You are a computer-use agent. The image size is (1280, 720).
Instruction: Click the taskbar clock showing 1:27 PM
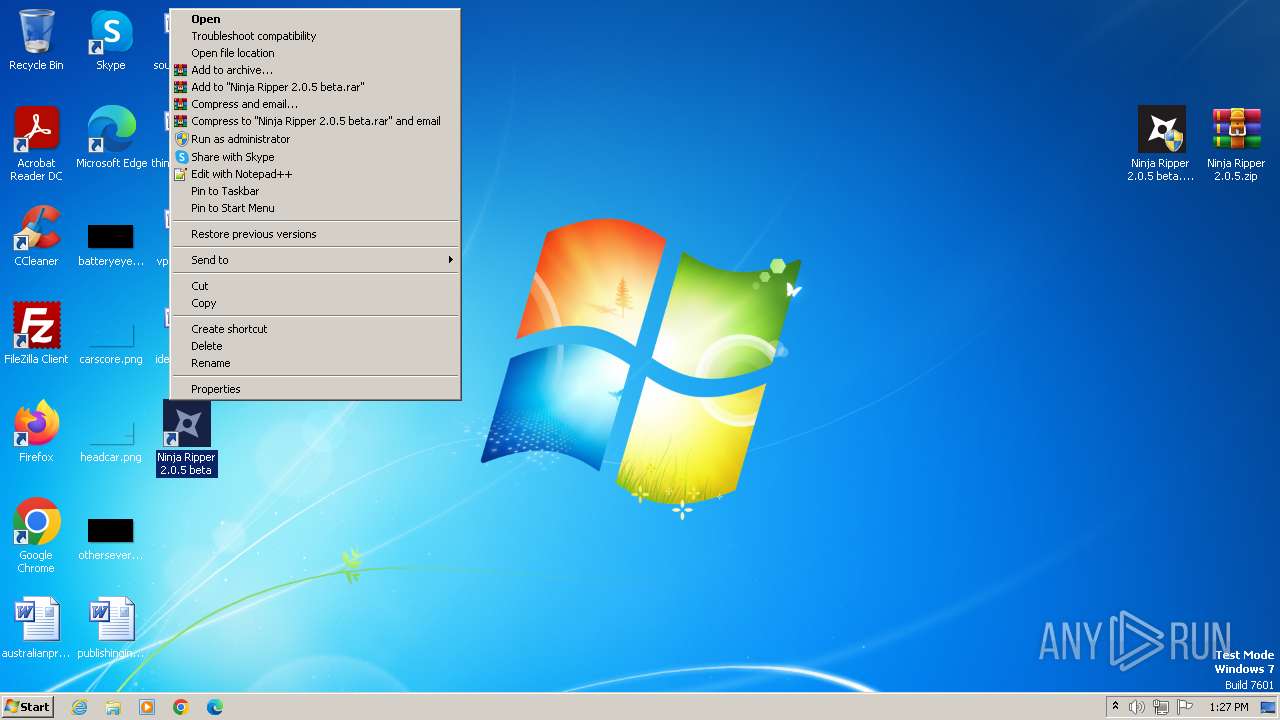tap(1229, 707)
